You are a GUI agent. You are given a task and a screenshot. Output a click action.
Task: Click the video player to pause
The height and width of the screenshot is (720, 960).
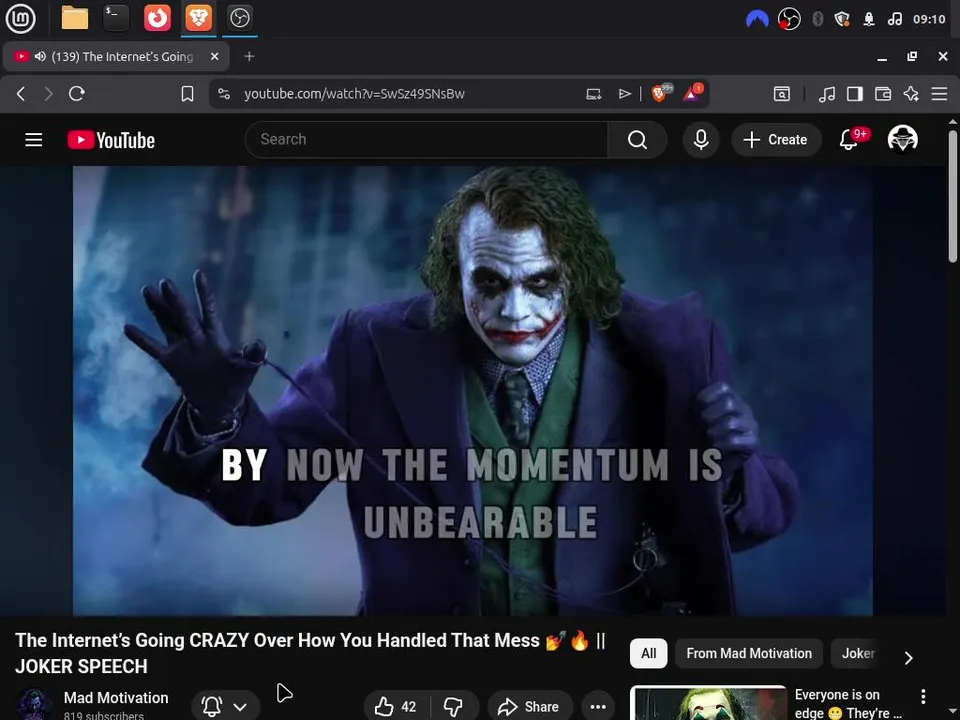pyautogui.click(x=473, y=391)
